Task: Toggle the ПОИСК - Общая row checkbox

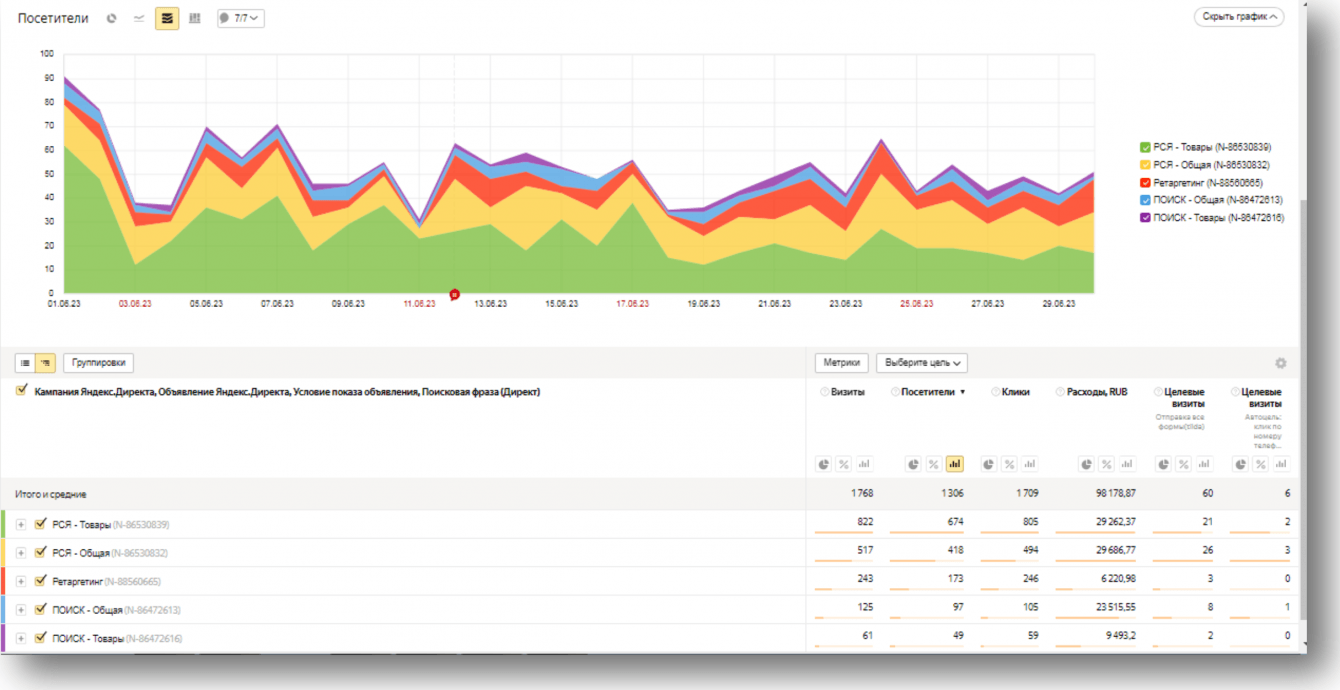Action: click(x=41, y=609)
